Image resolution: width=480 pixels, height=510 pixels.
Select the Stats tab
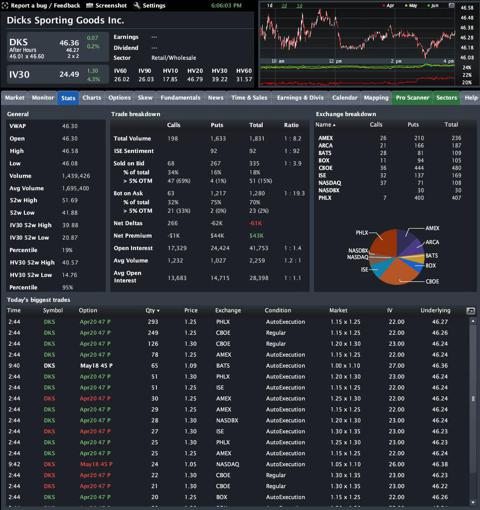(68, 98)
